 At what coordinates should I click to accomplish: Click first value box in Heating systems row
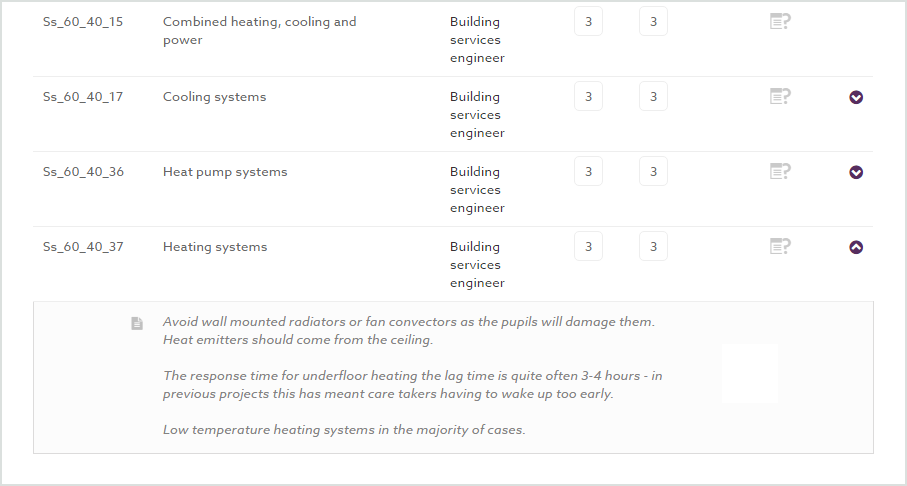588,246
